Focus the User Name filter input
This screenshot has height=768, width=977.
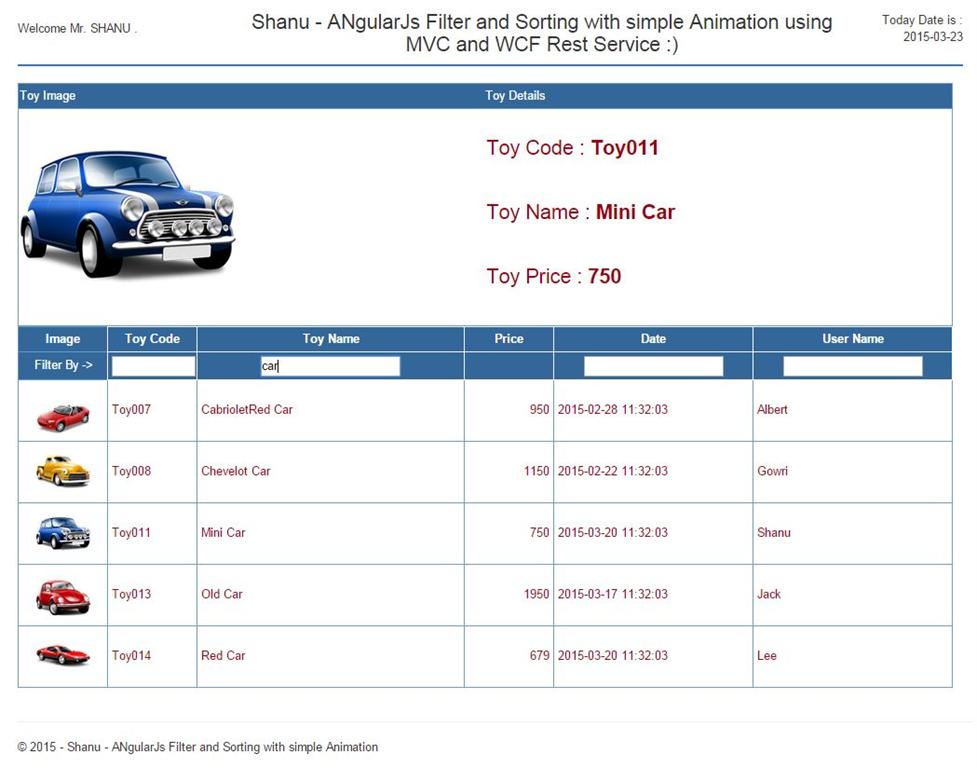[x=852, y=366]
